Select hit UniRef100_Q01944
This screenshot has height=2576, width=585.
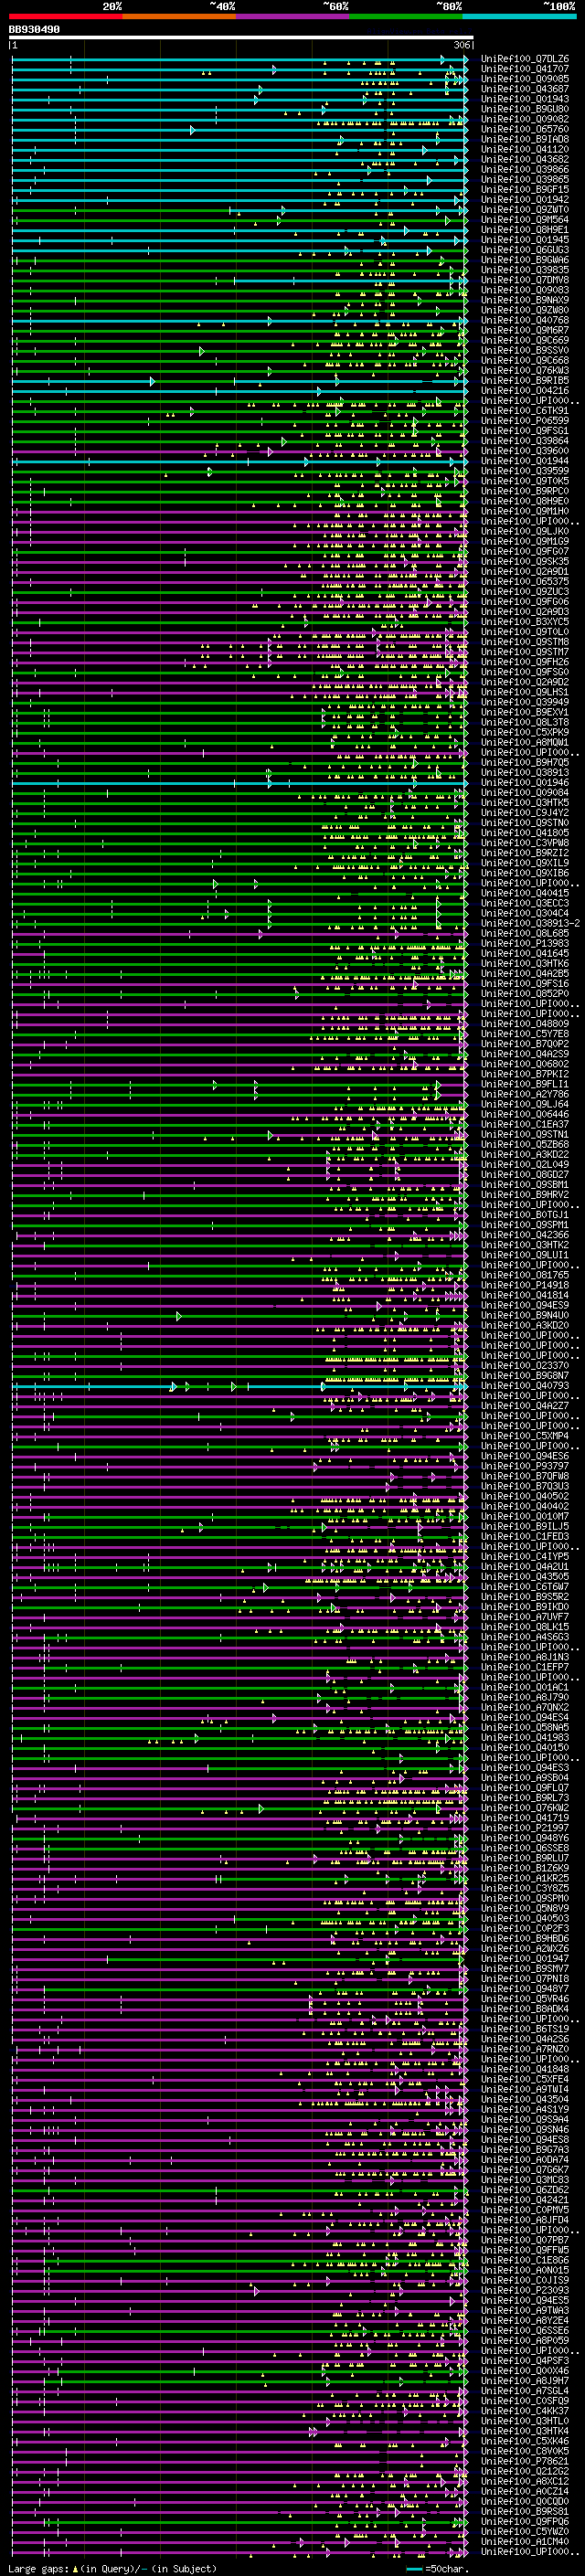pos(525,461)
